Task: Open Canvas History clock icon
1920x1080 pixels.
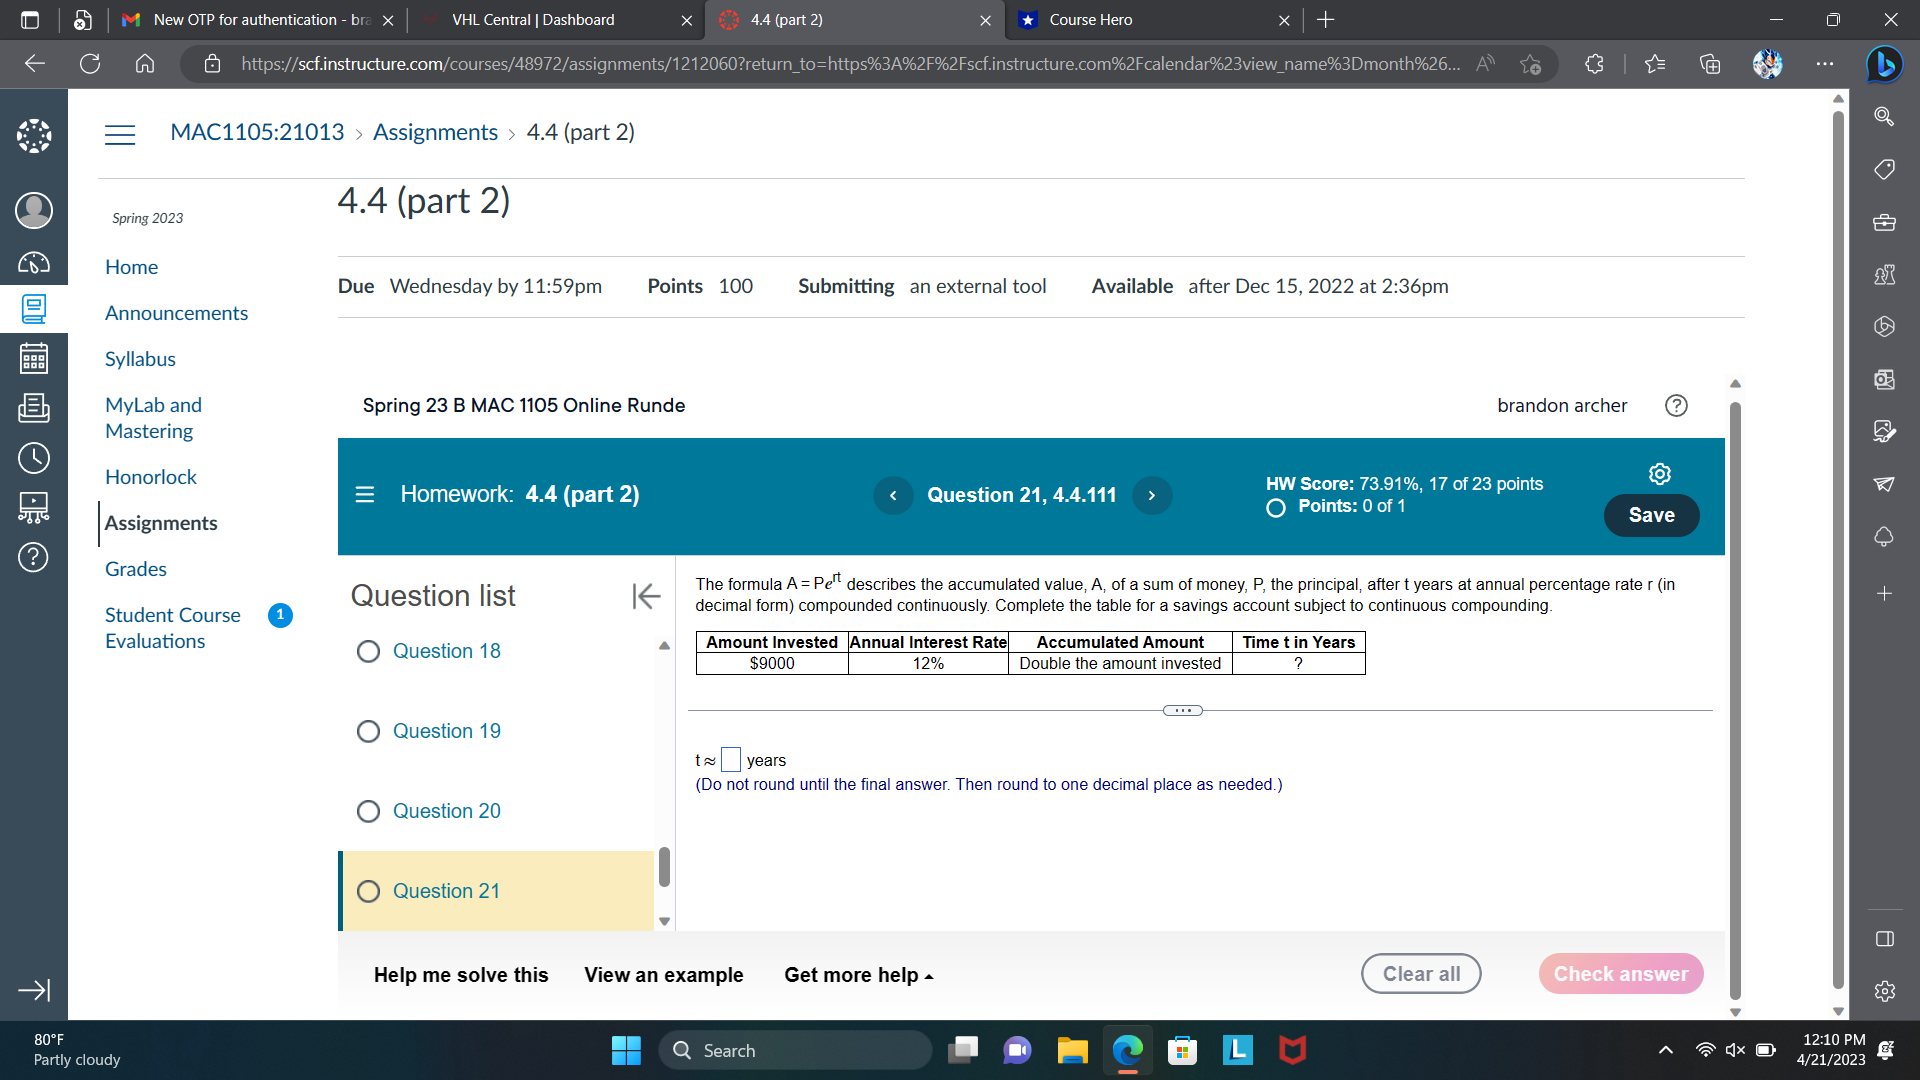Action: click(x=33, y=458)
